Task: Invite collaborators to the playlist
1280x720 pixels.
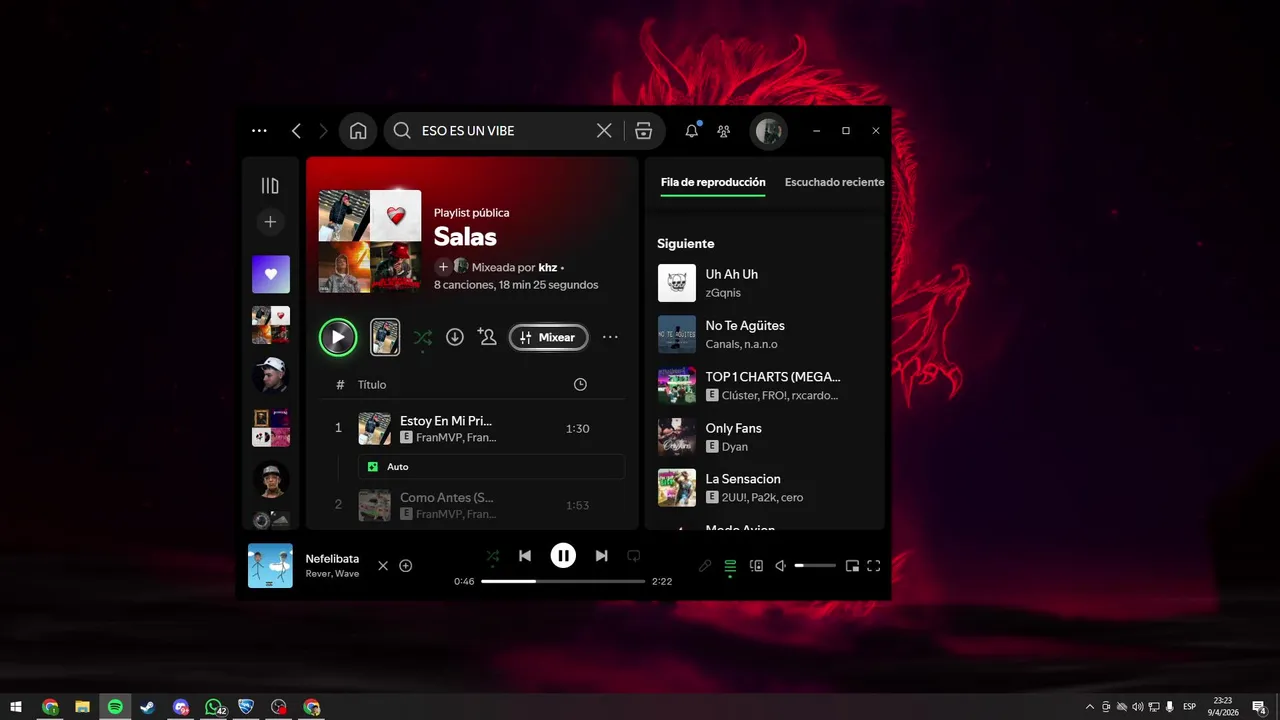Action: [x=487, y=337]
